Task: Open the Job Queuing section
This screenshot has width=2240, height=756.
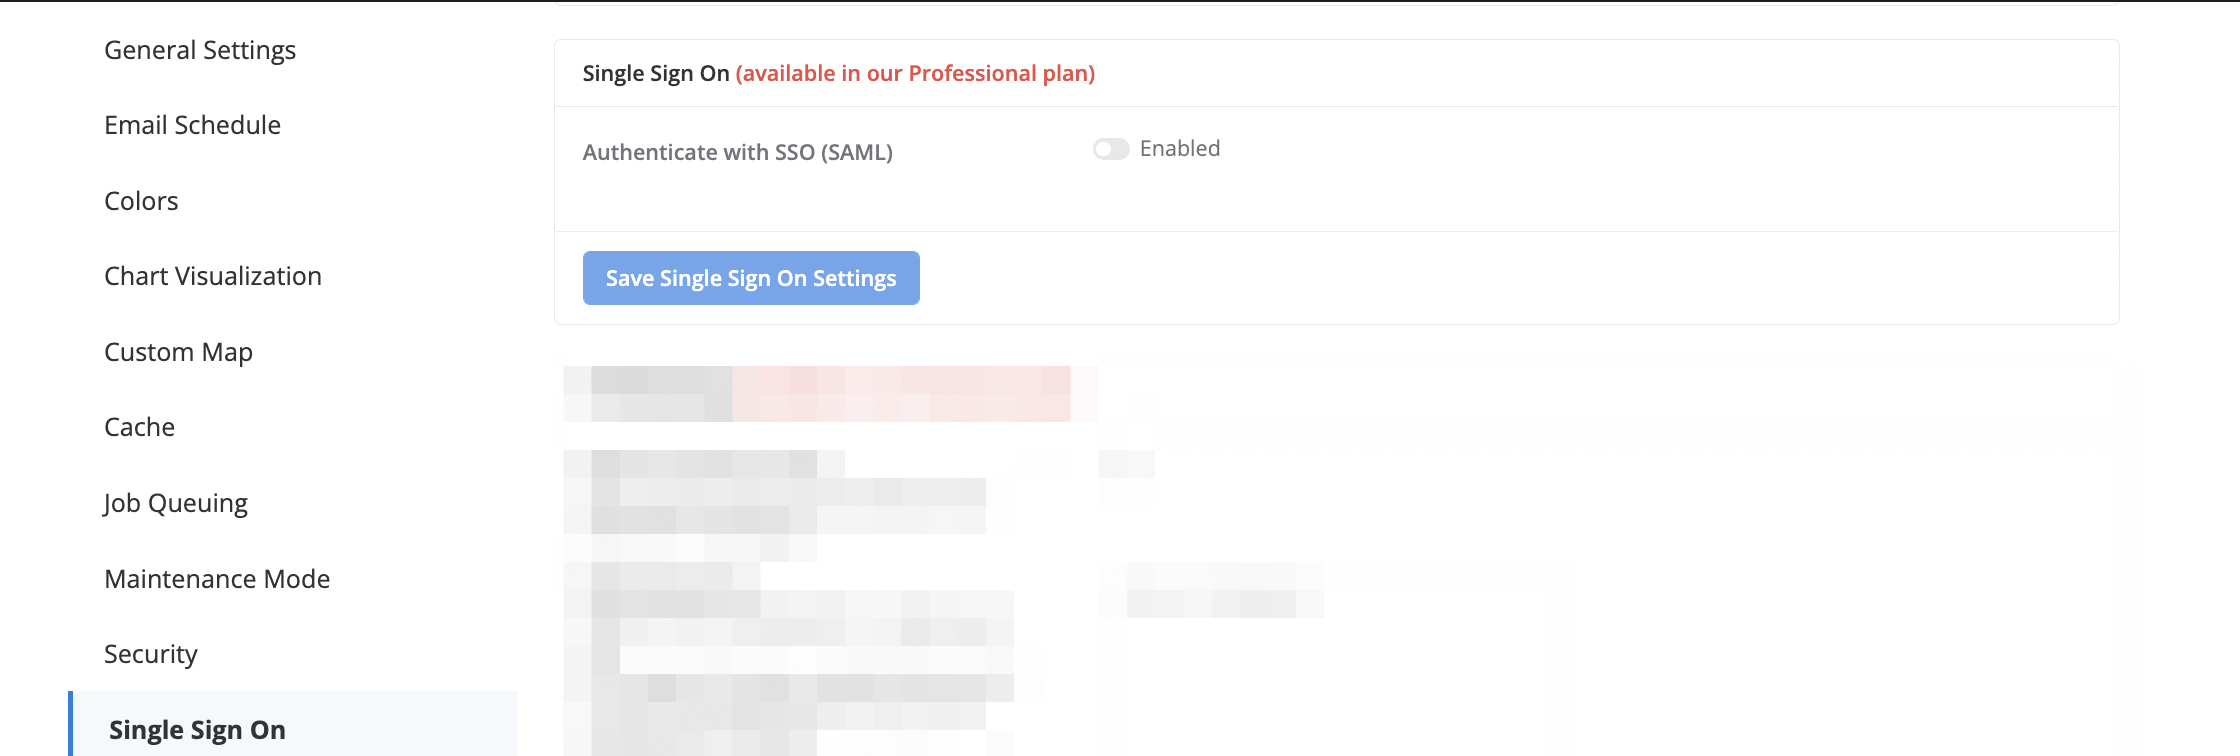Action: click(x=175, y=503)
